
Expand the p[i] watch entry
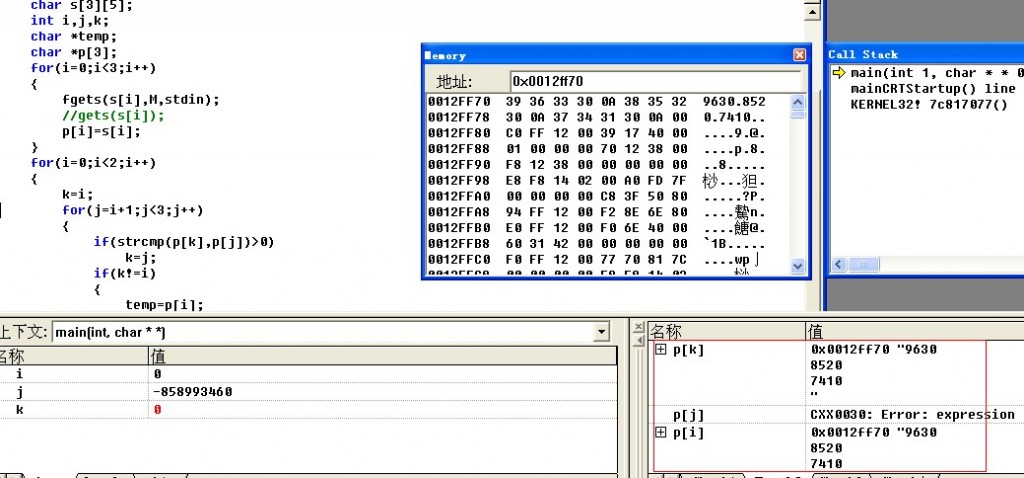pos(660,432)
